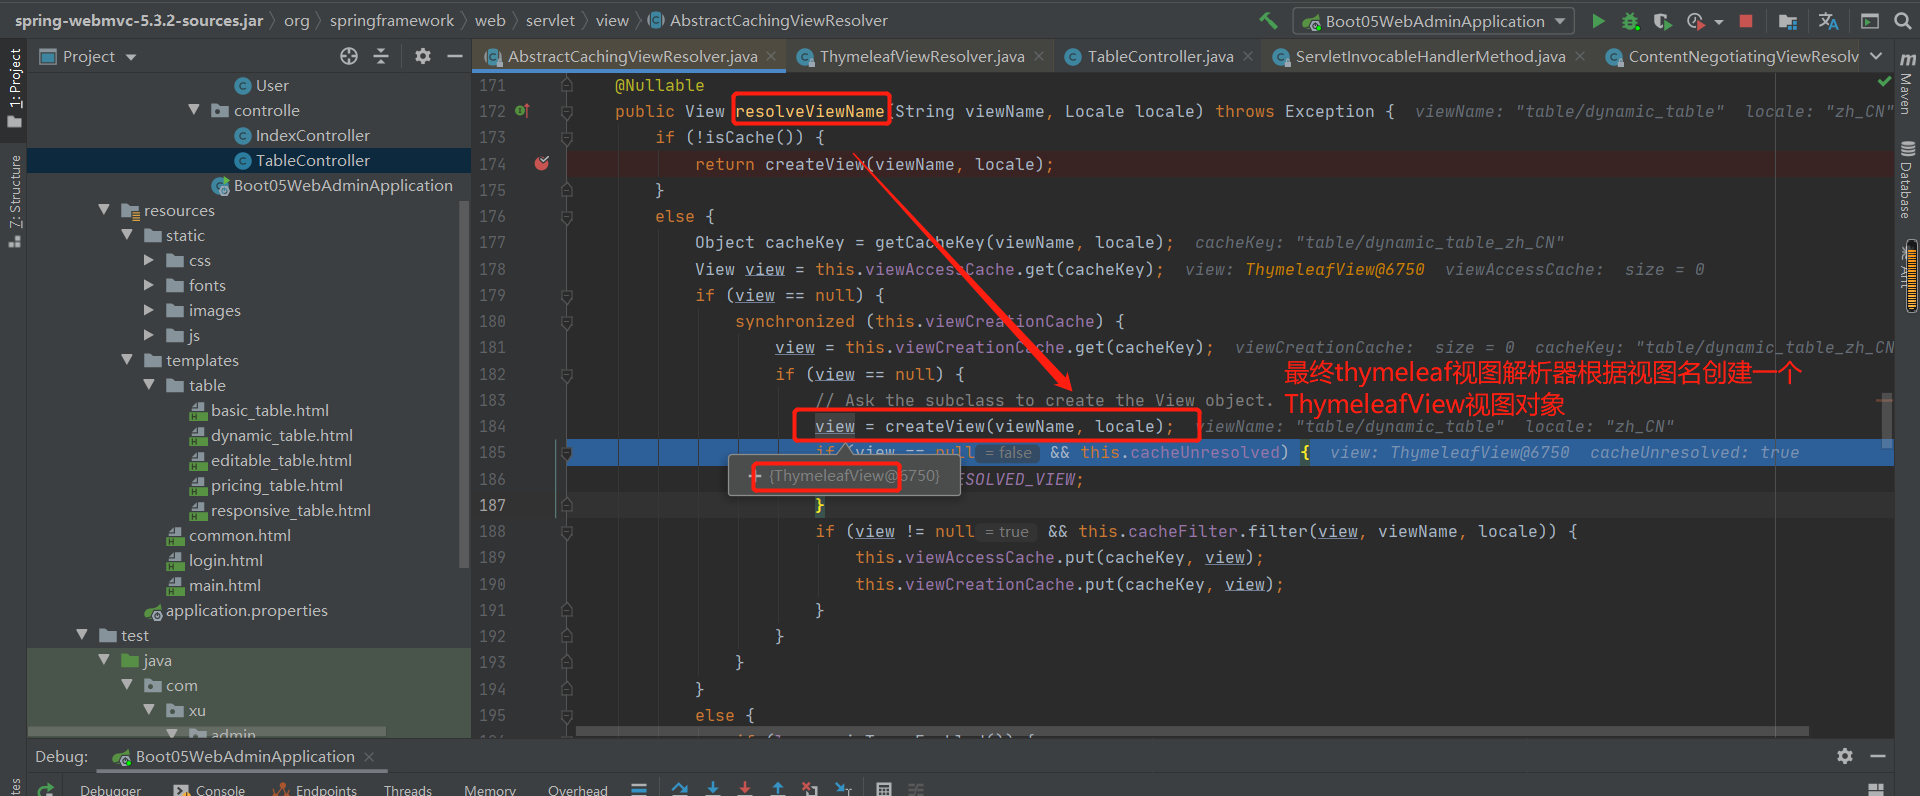Screen dimensions: 1920x796
Task: Click Force Step Into red arrow
Action: tap(745, 789)
